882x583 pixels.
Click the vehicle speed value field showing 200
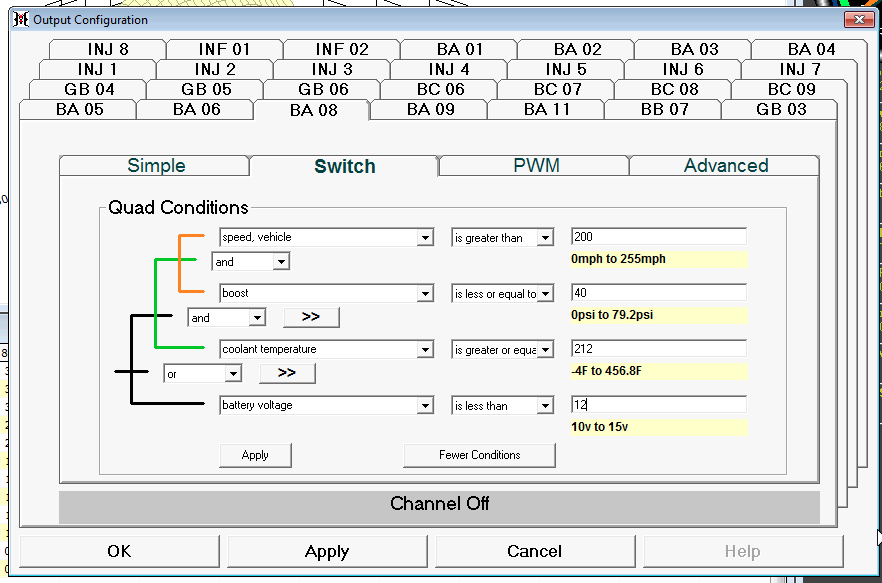click(x=658, y=237)
